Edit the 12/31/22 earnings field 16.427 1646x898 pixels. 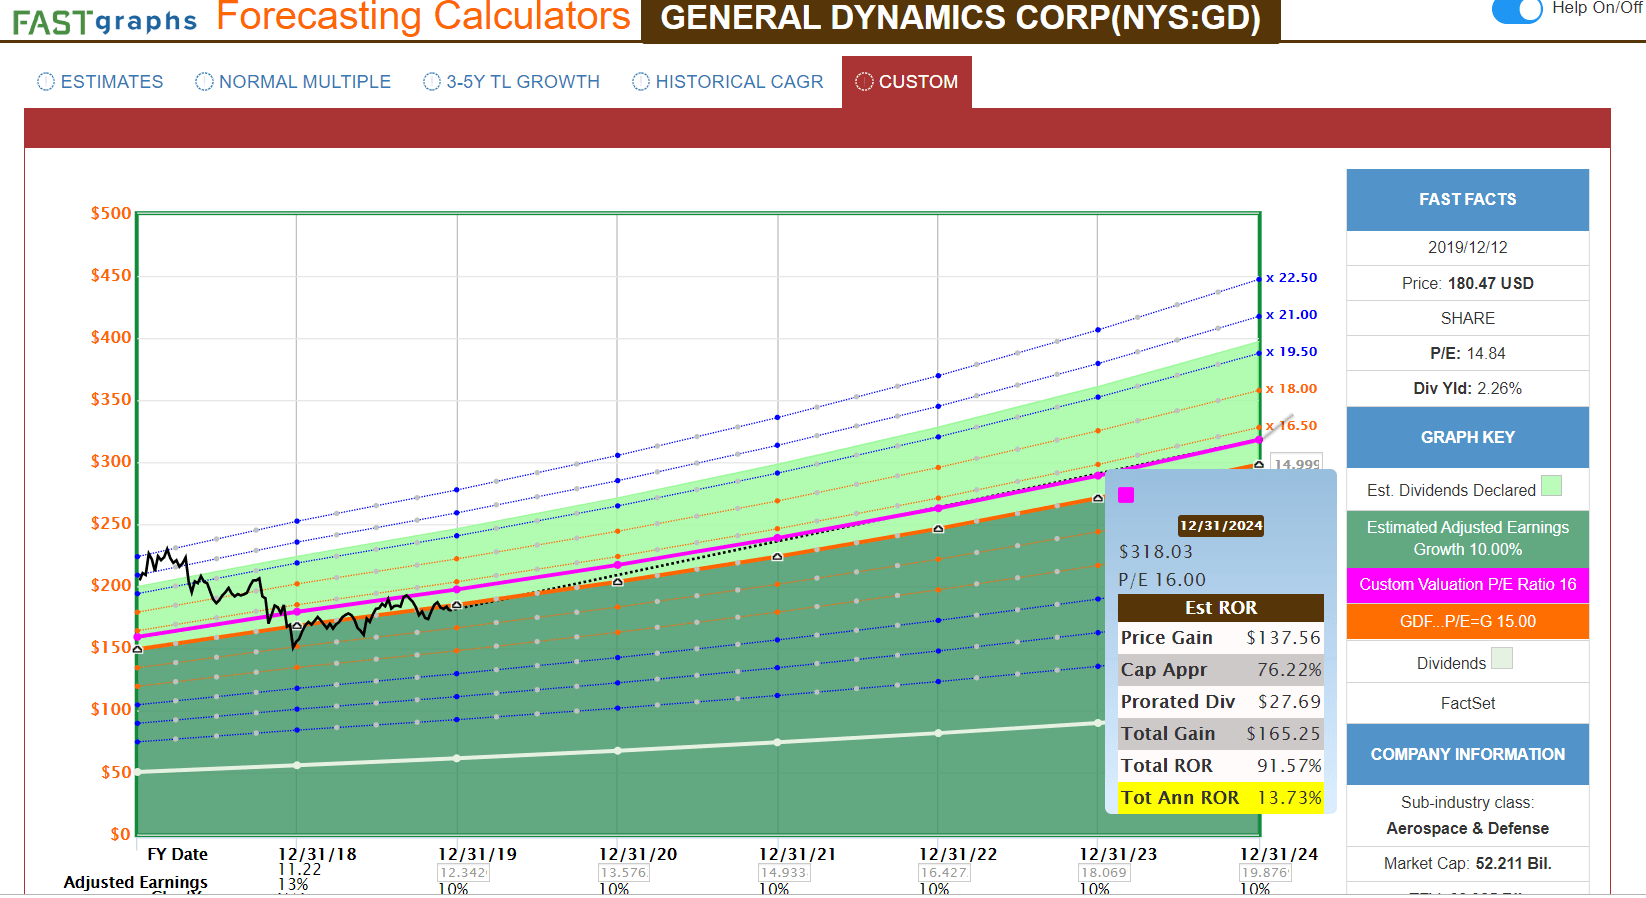(x=944, y=873)
